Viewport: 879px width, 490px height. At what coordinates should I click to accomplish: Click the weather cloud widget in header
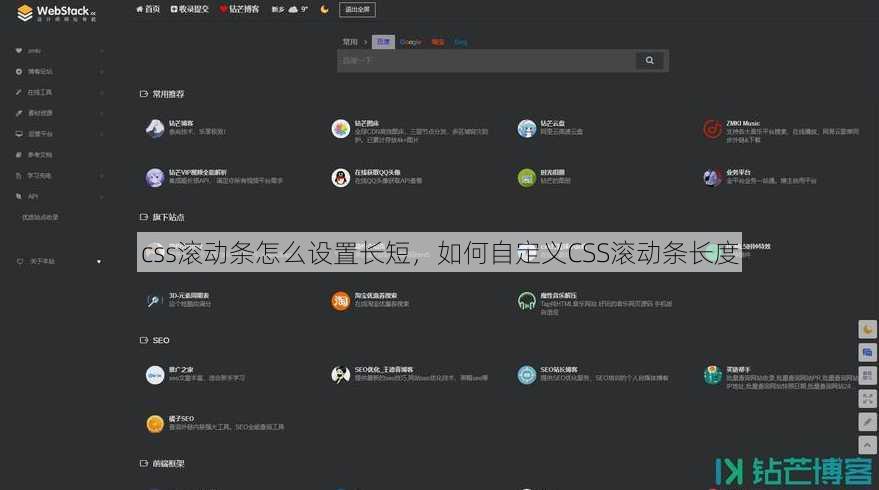point(290,9)
